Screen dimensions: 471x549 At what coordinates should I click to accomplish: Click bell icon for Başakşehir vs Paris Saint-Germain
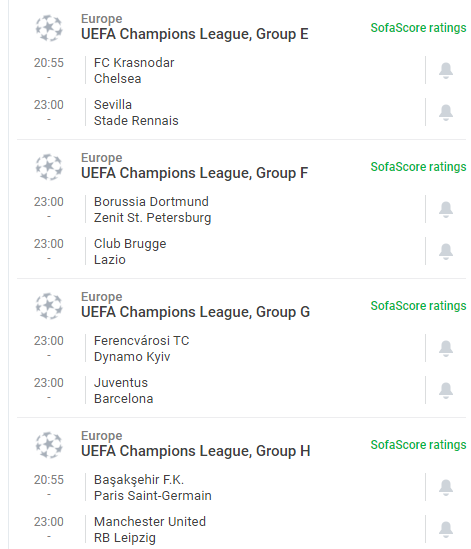point(446,488)
